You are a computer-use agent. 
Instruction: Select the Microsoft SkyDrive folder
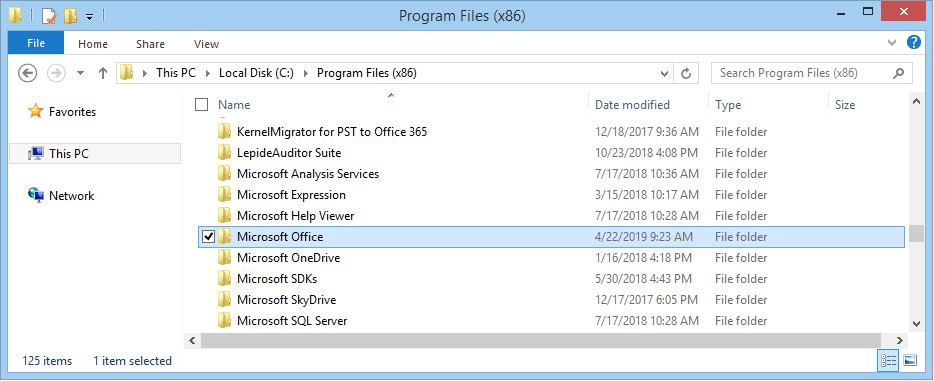[287, 299]
